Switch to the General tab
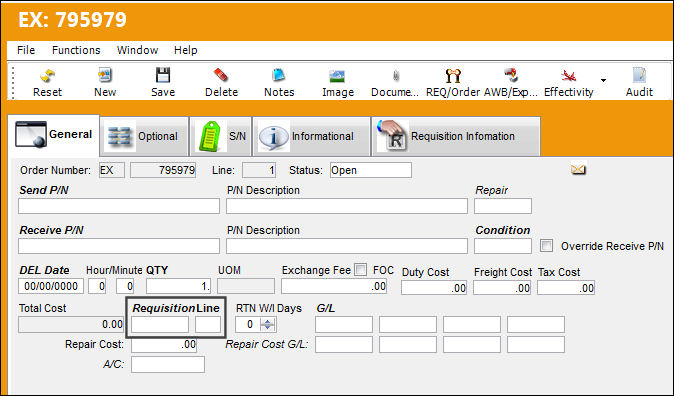Screen dimensions: 674x396 (x=54, y=135)
